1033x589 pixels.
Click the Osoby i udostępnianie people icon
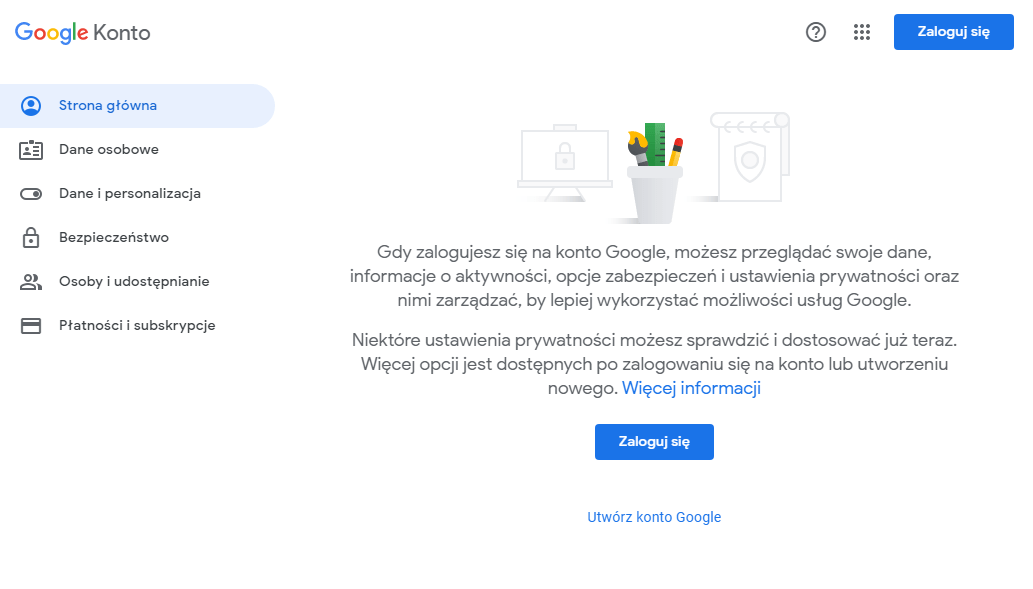(x=31, y=282)
